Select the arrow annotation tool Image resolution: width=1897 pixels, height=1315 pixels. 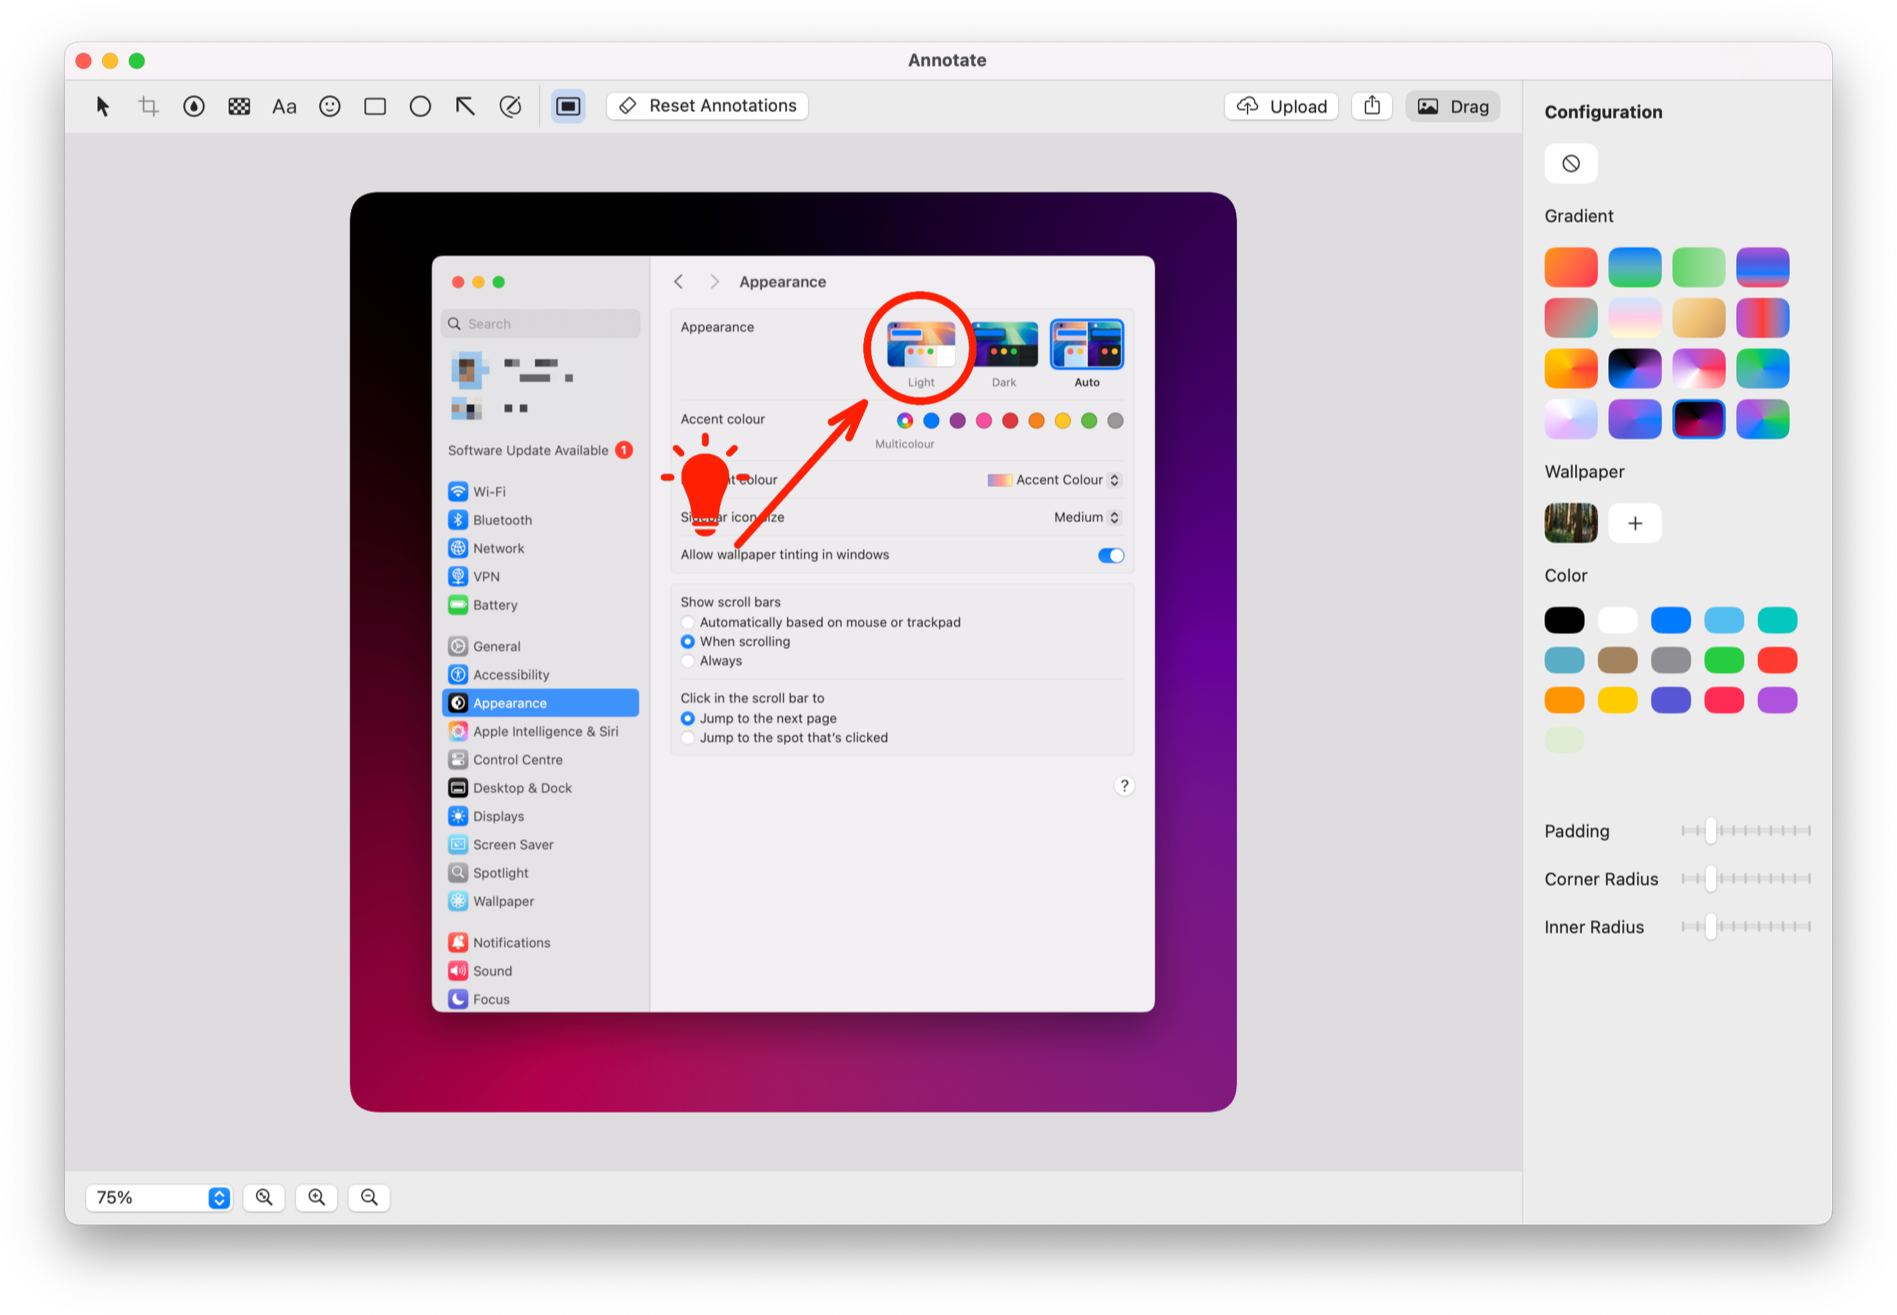(465, 106)
